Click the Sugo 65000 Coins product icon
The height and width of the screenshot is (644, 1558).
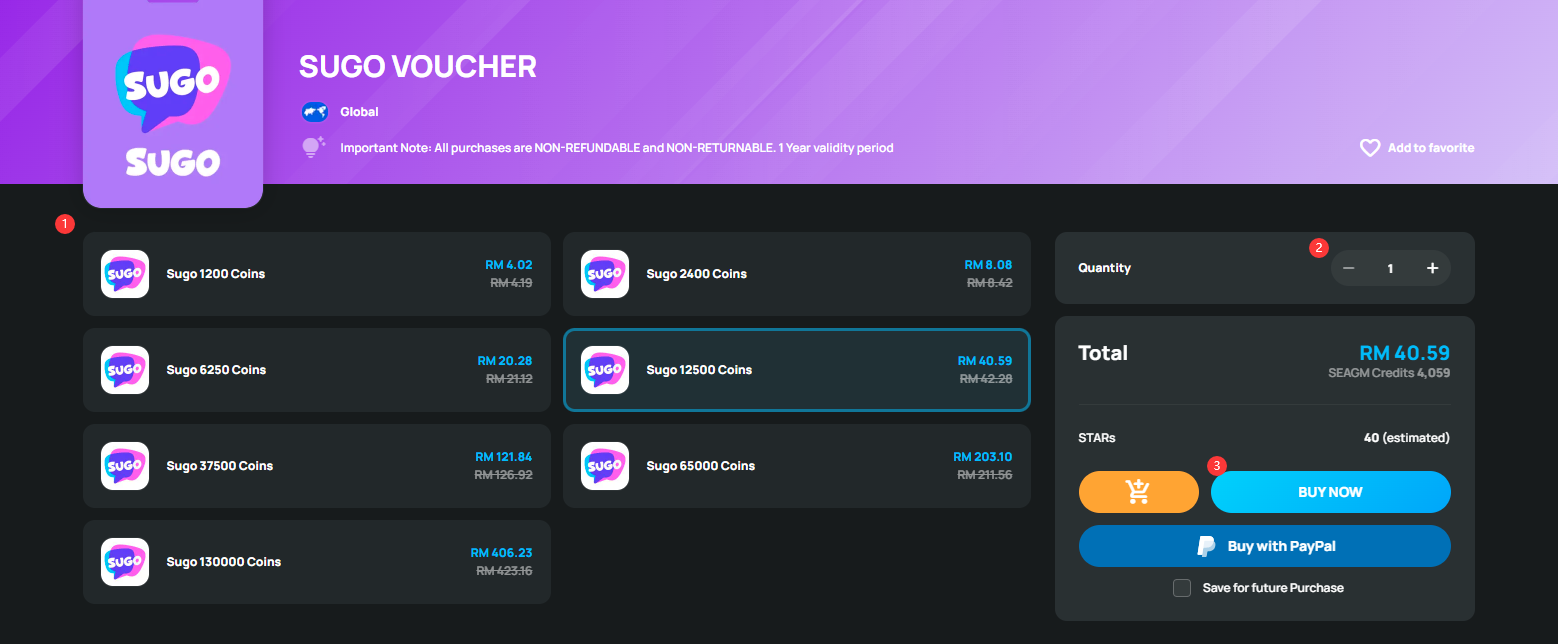click(605, 466)
